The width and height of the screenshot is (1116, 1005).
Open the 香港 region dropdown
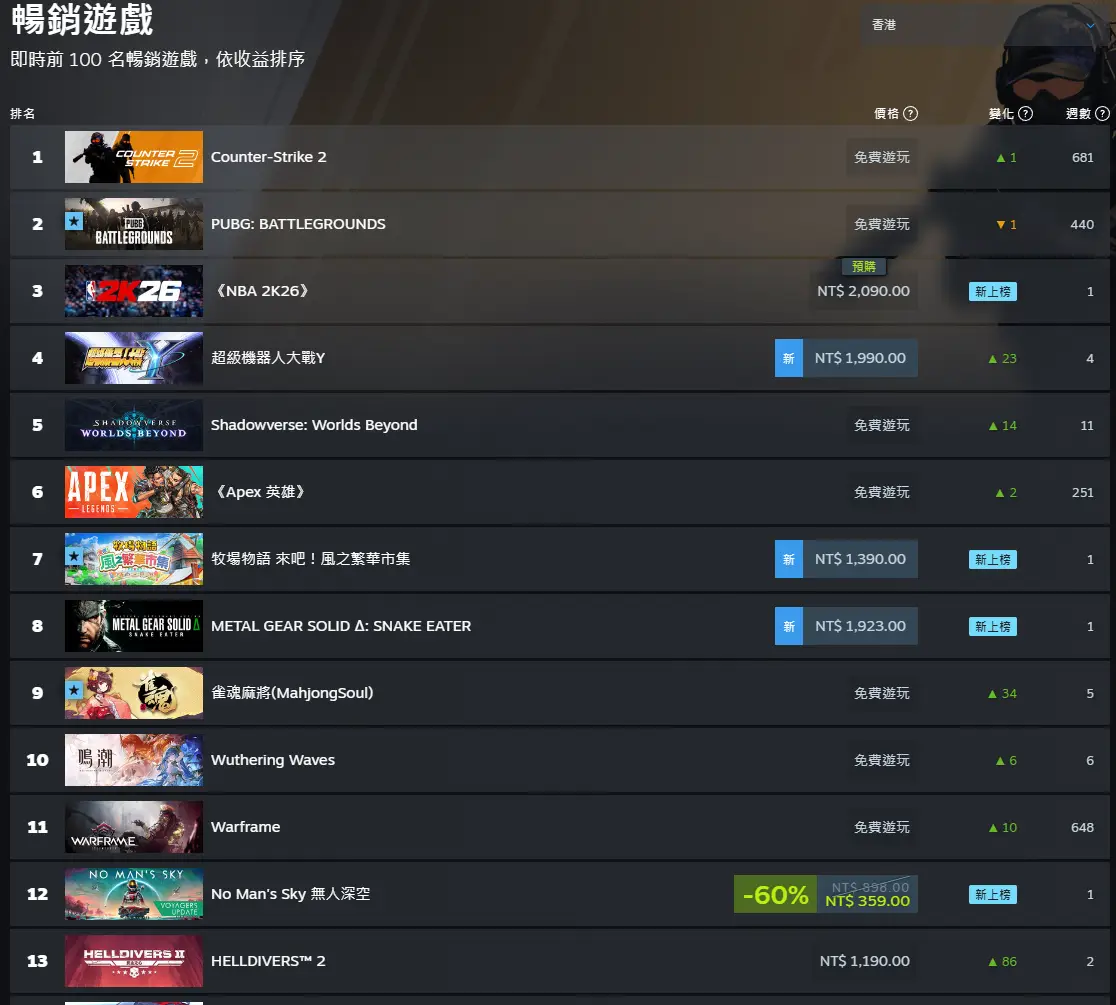(x=983, y=25)
